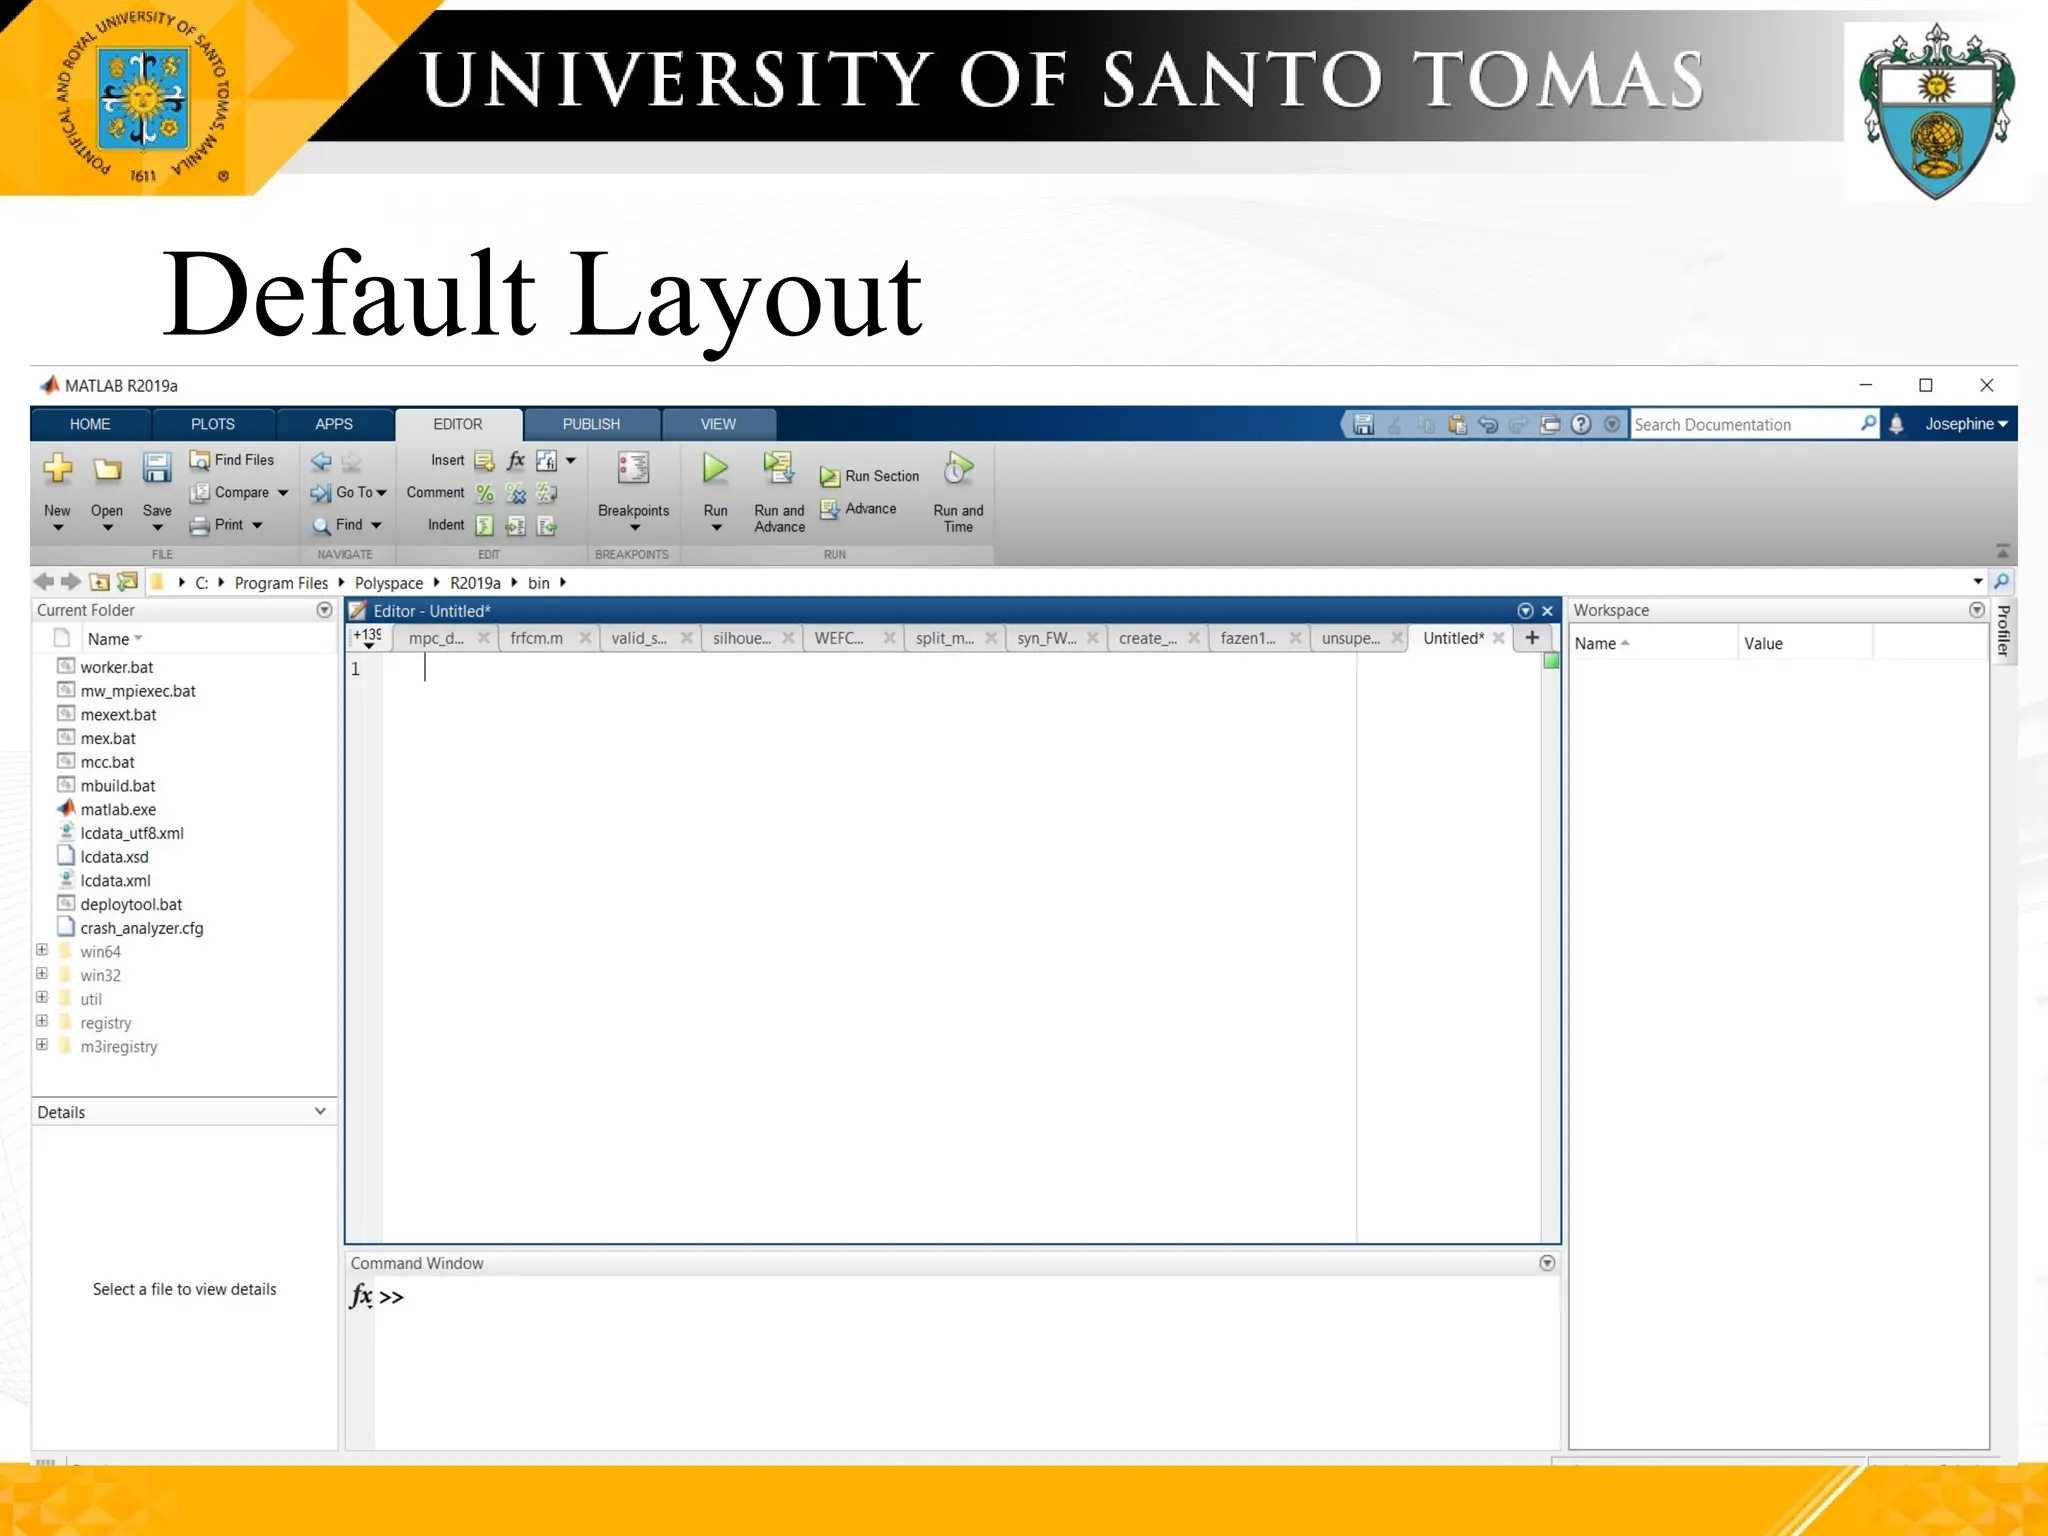Click the notification bell icon
This screenshot has width=2048, height=1536.
(1896, 424)
